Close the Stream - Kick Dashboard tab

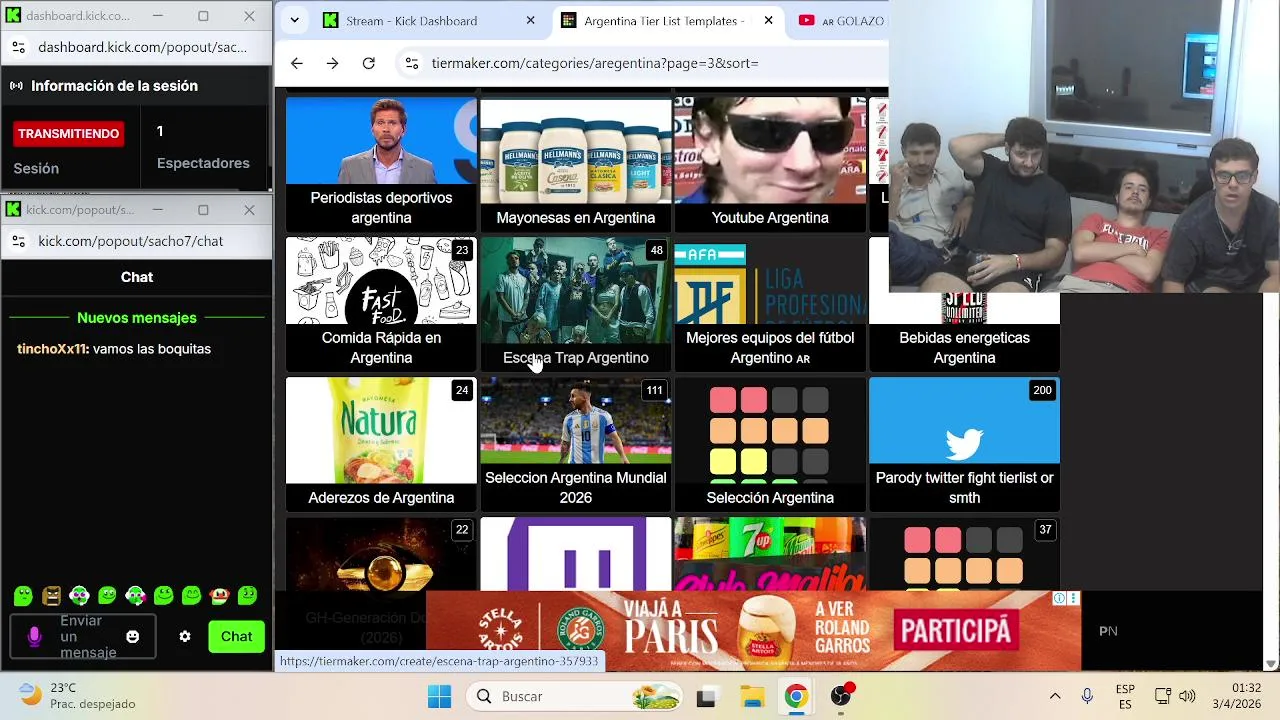pyautogui.click(x=531, y=20)
